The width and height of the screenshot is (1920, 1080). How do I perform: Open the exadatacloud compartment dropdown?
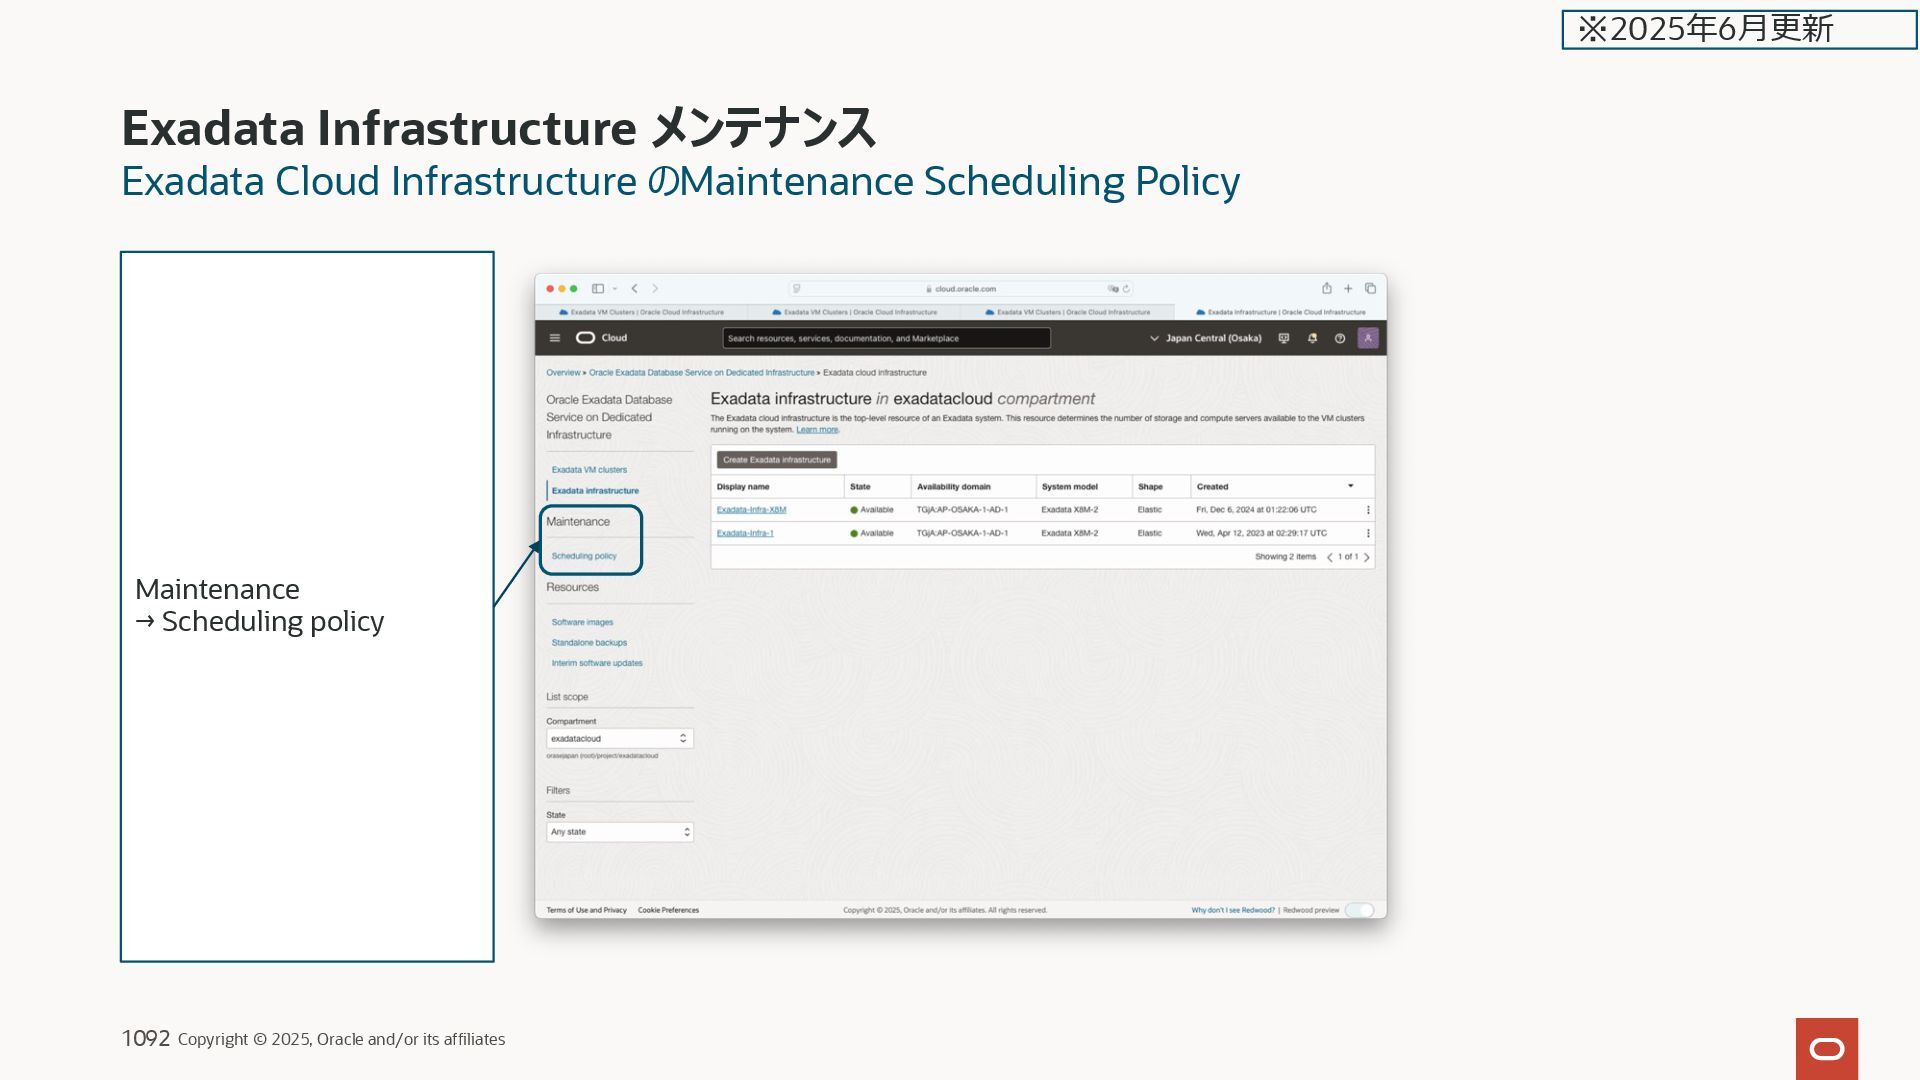click(619, 739)
